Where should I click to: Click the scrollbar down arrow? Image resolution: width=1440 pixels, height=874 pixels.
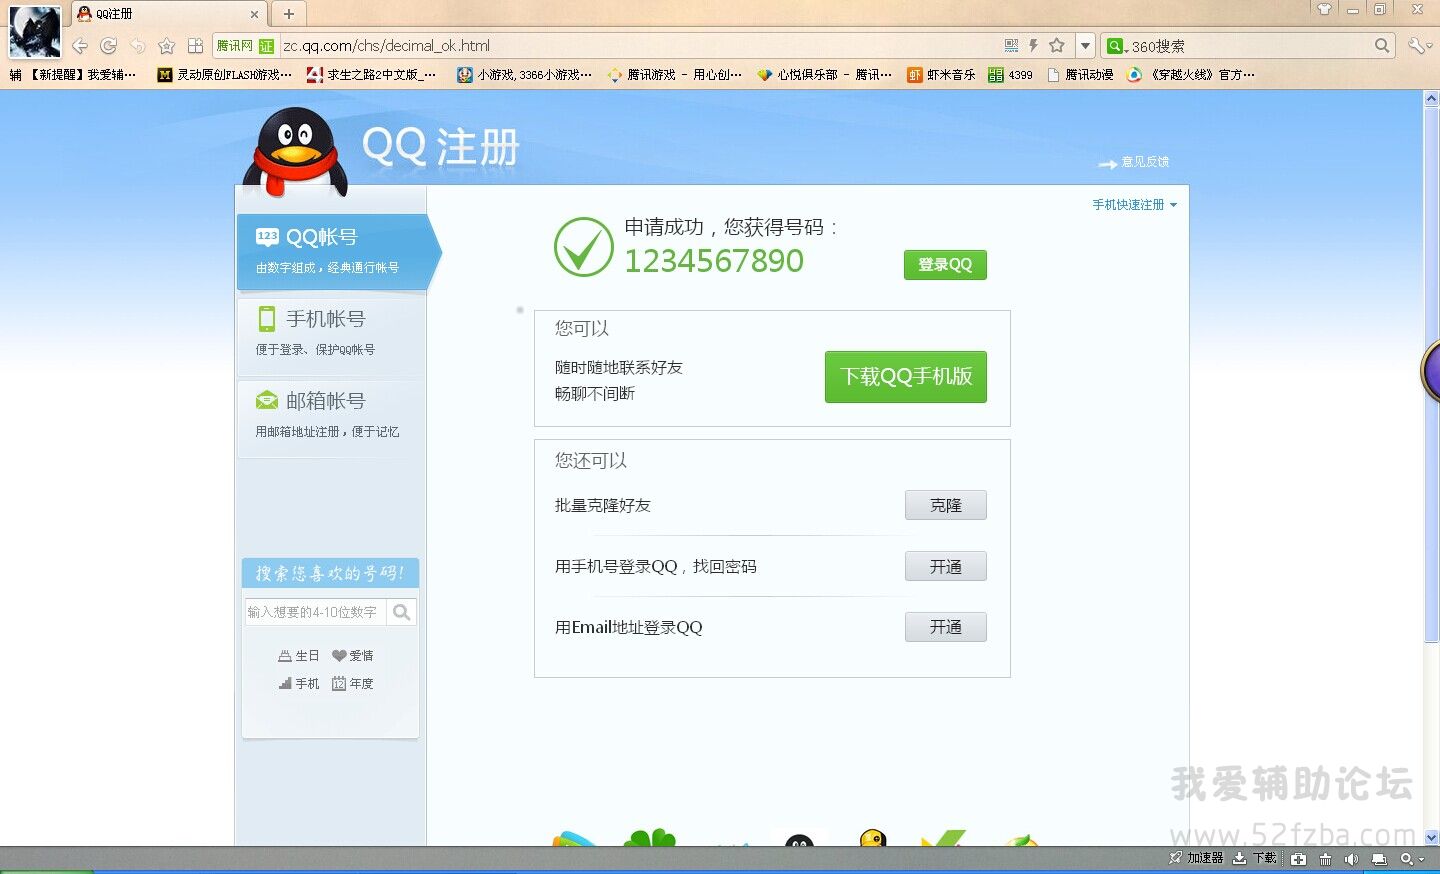pos(1431,838)
